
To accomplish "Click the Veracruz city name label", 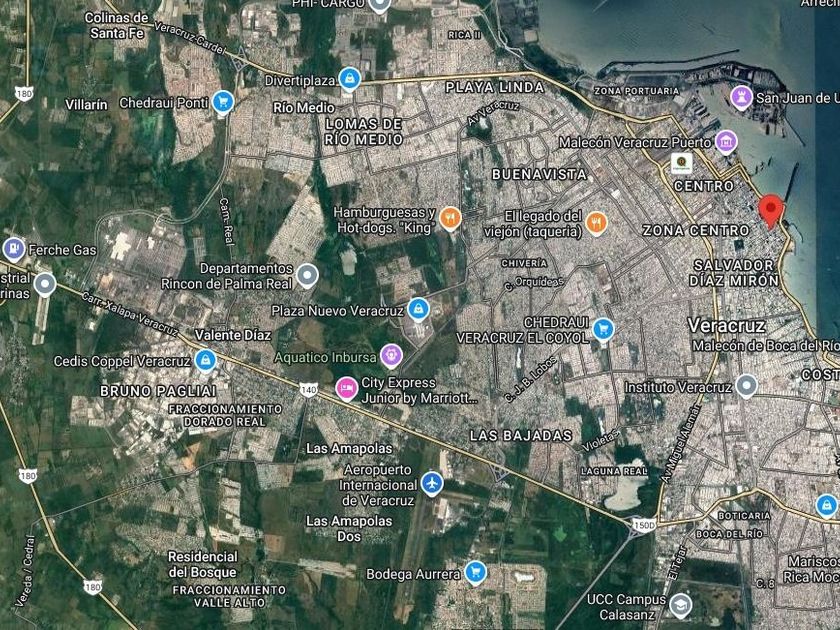I will coord(726,325).
